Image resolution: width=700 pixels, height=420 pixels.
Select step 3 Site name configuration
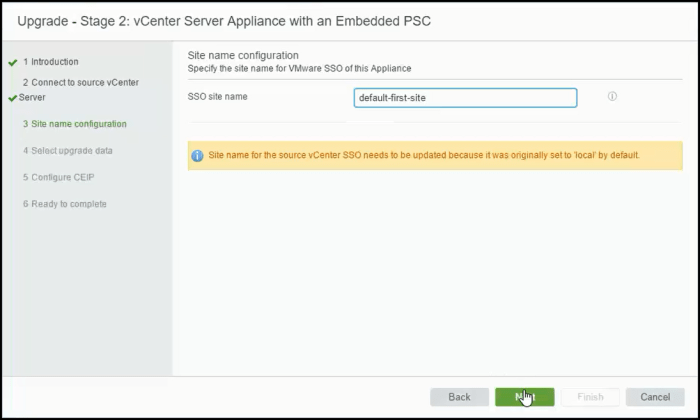pyautogui.click(x=74, y=125)
